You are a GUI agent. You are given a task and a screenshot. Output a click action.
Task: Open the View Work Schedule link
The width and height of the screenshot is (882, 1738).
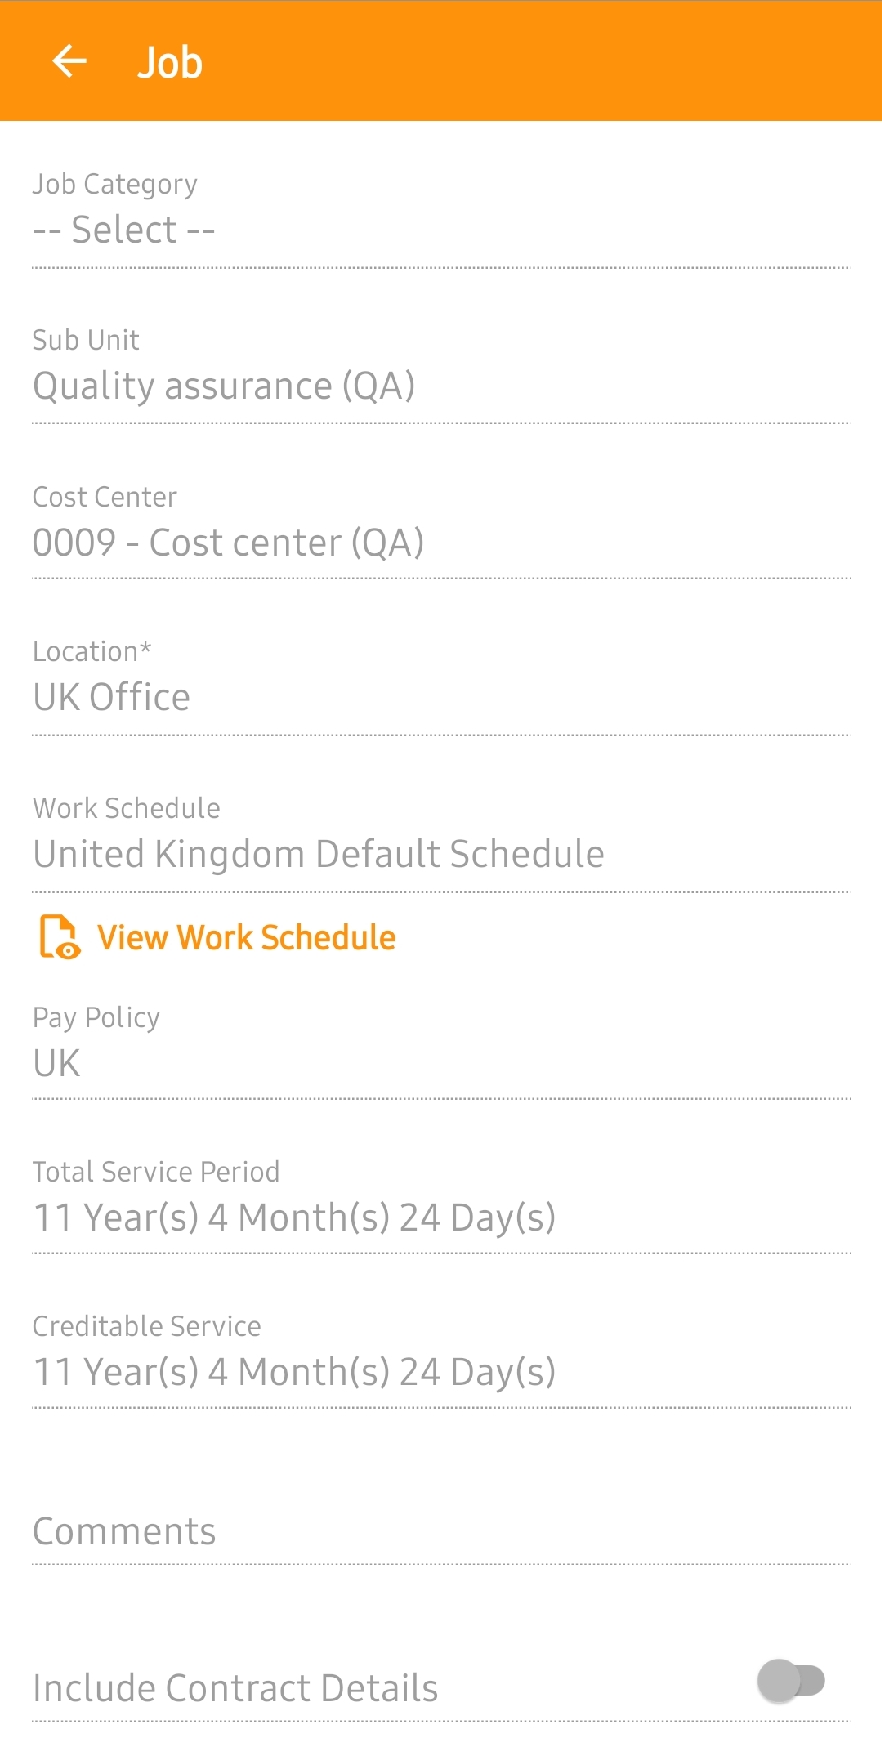[246, 937]
